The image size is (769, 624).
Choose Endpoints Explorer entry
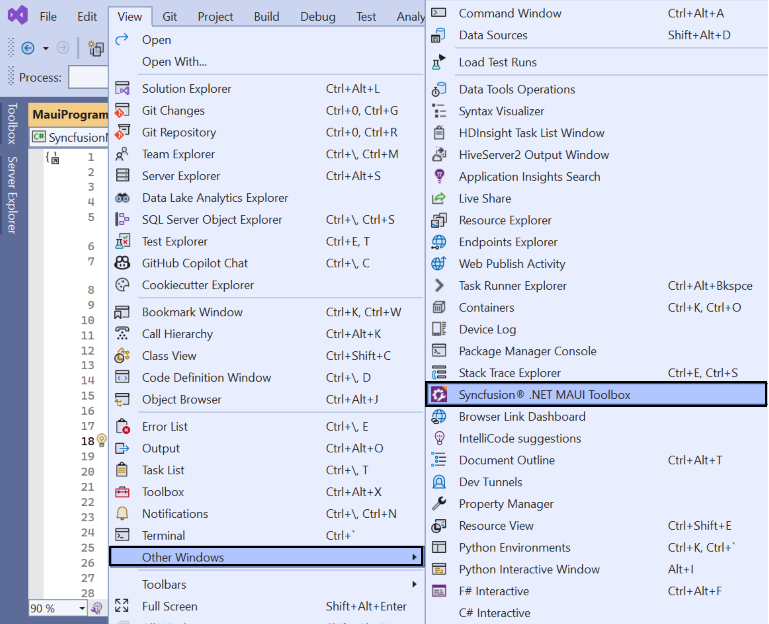pos(596,242)
